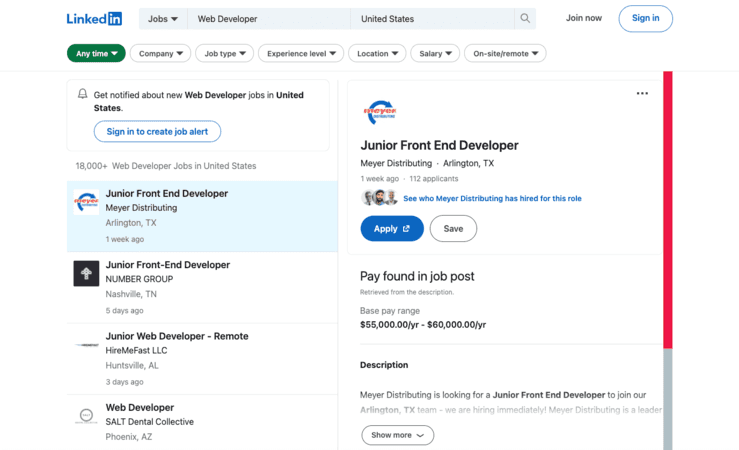Click the NUMBER GROUP company logo

[x=86, y=273]
